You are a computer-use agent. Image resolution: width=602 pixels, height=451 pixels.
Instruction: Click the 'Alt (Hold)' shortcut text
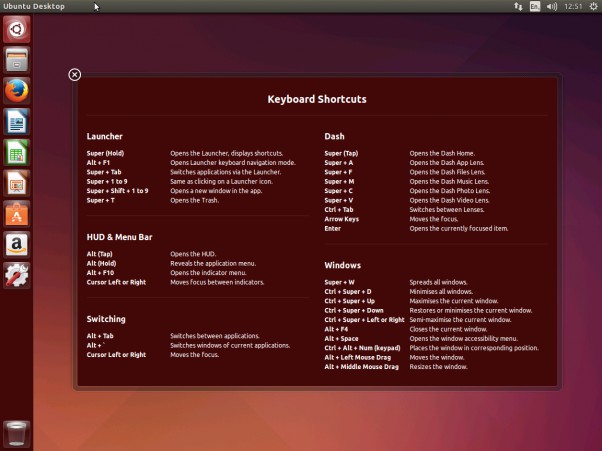101,263
